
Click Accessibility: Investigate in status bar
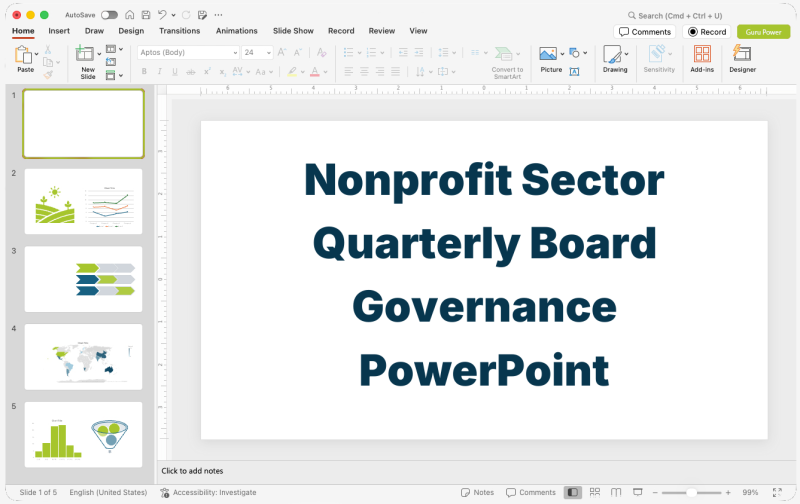click(208, 492)
